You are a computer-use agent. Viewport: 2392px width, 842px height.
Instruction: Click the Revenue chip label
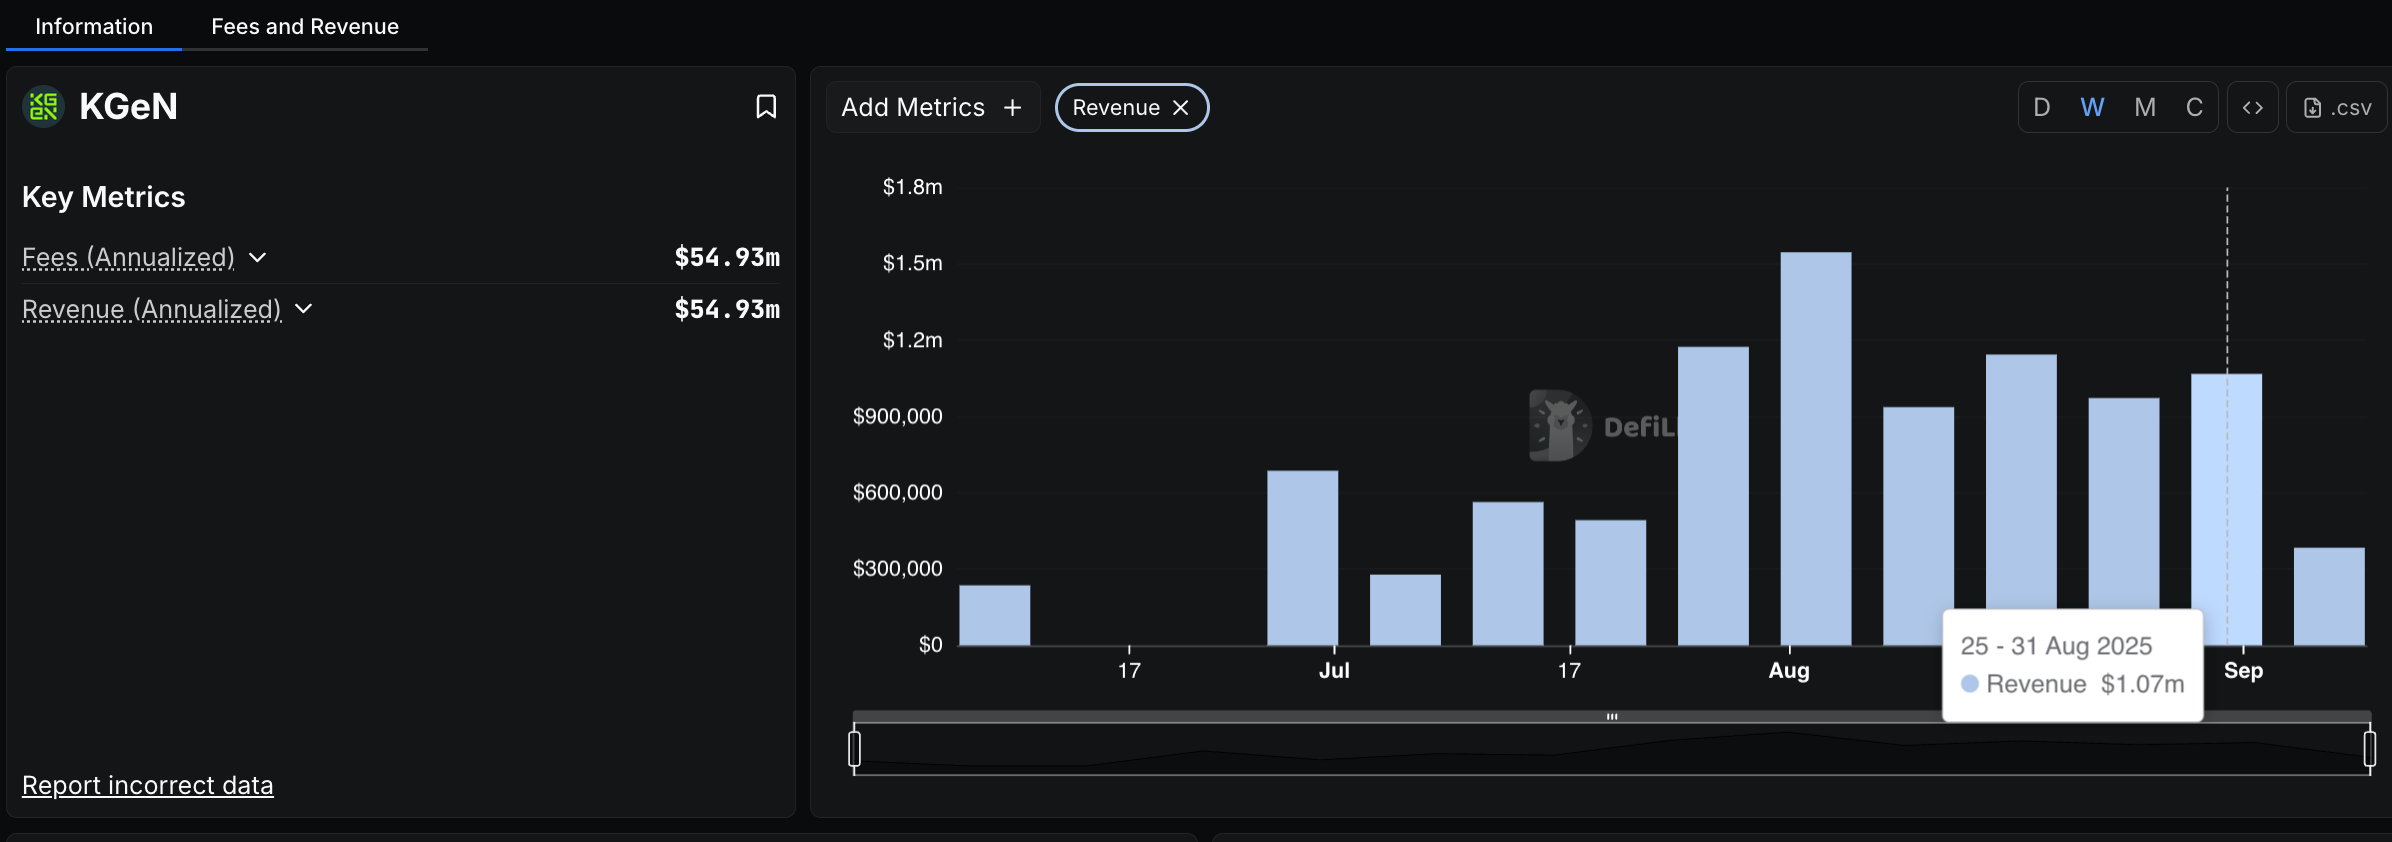tap(1116, 107)
